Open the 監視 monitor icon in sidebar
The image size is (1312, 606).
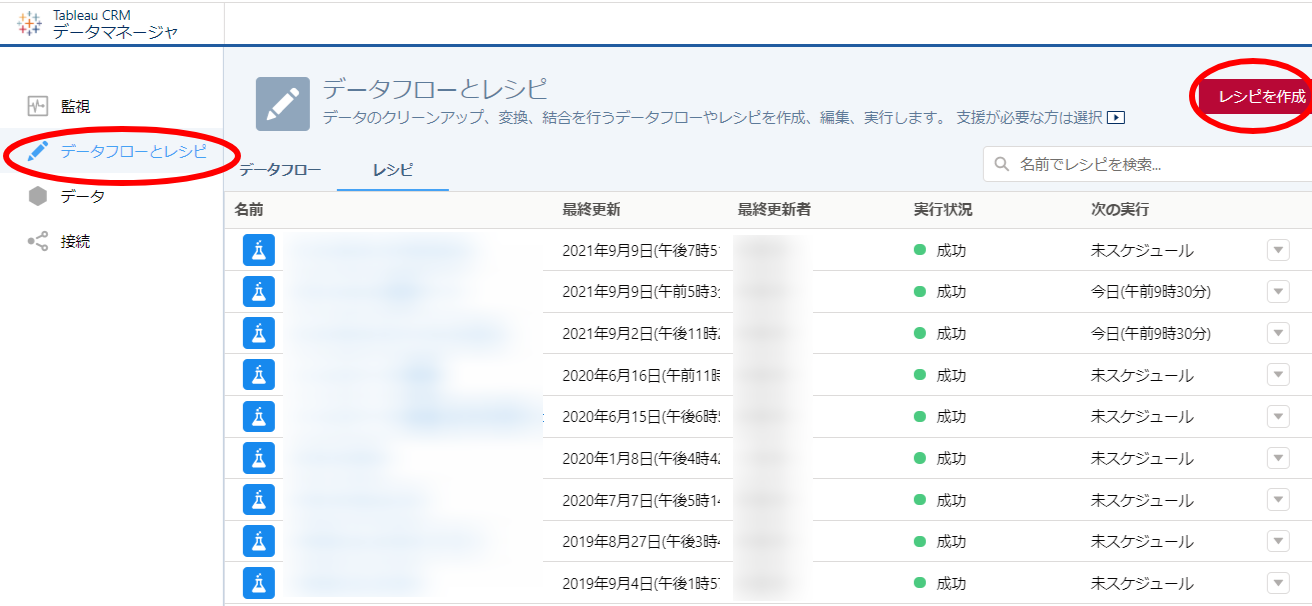[38, 106]
